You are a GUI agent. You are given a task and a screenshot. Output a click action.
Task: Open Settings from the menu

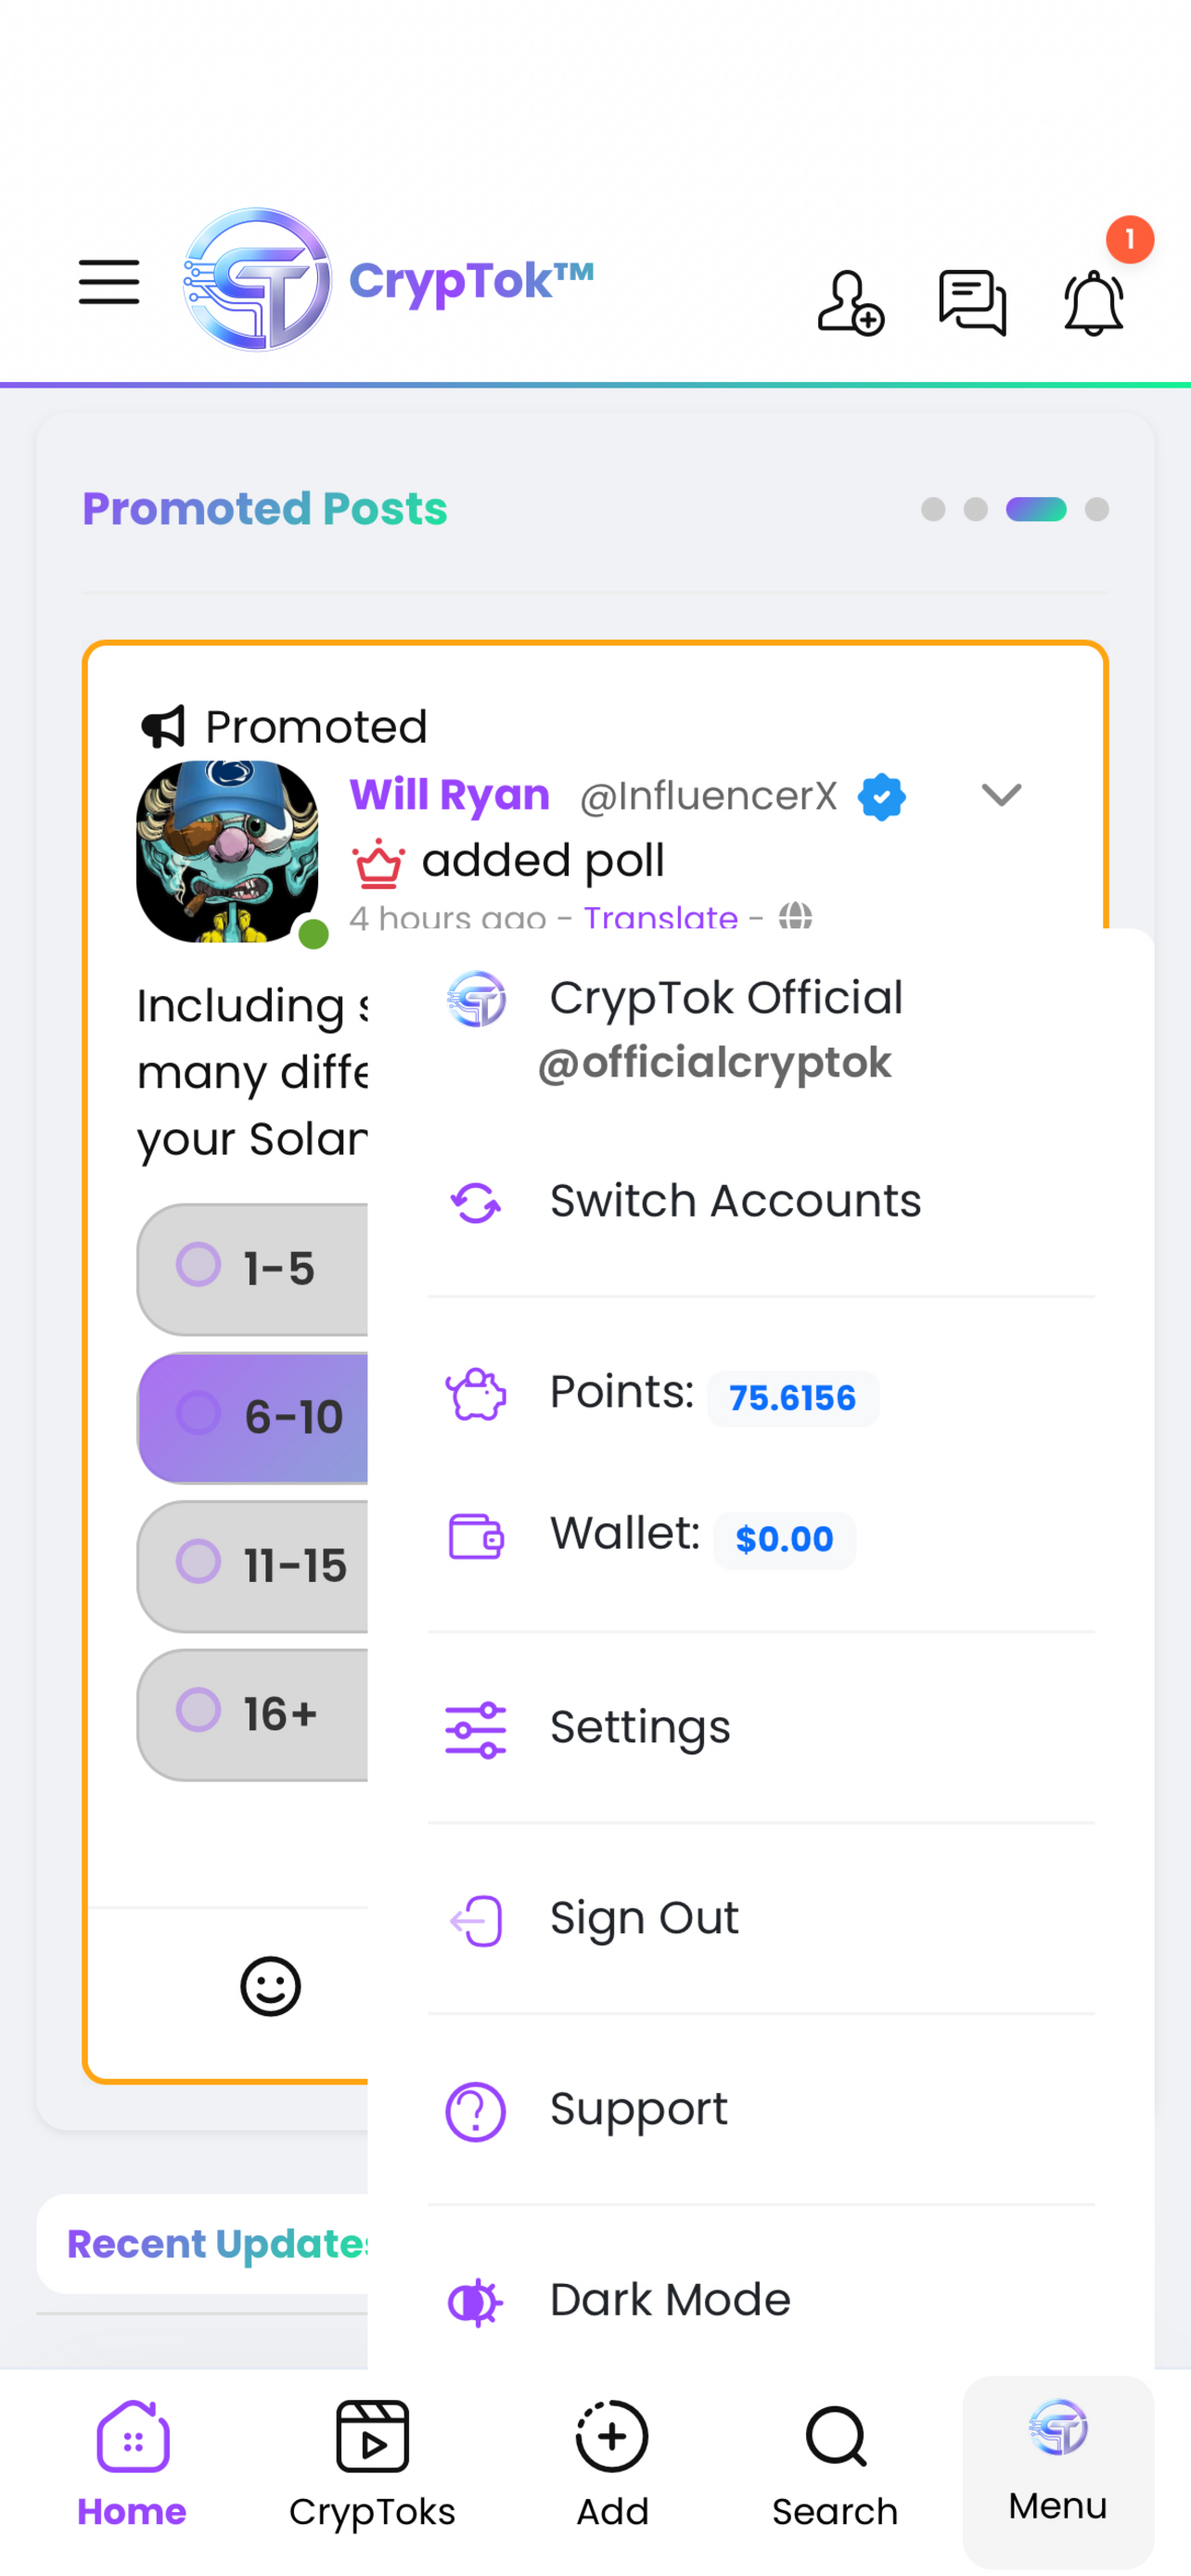640,1727
